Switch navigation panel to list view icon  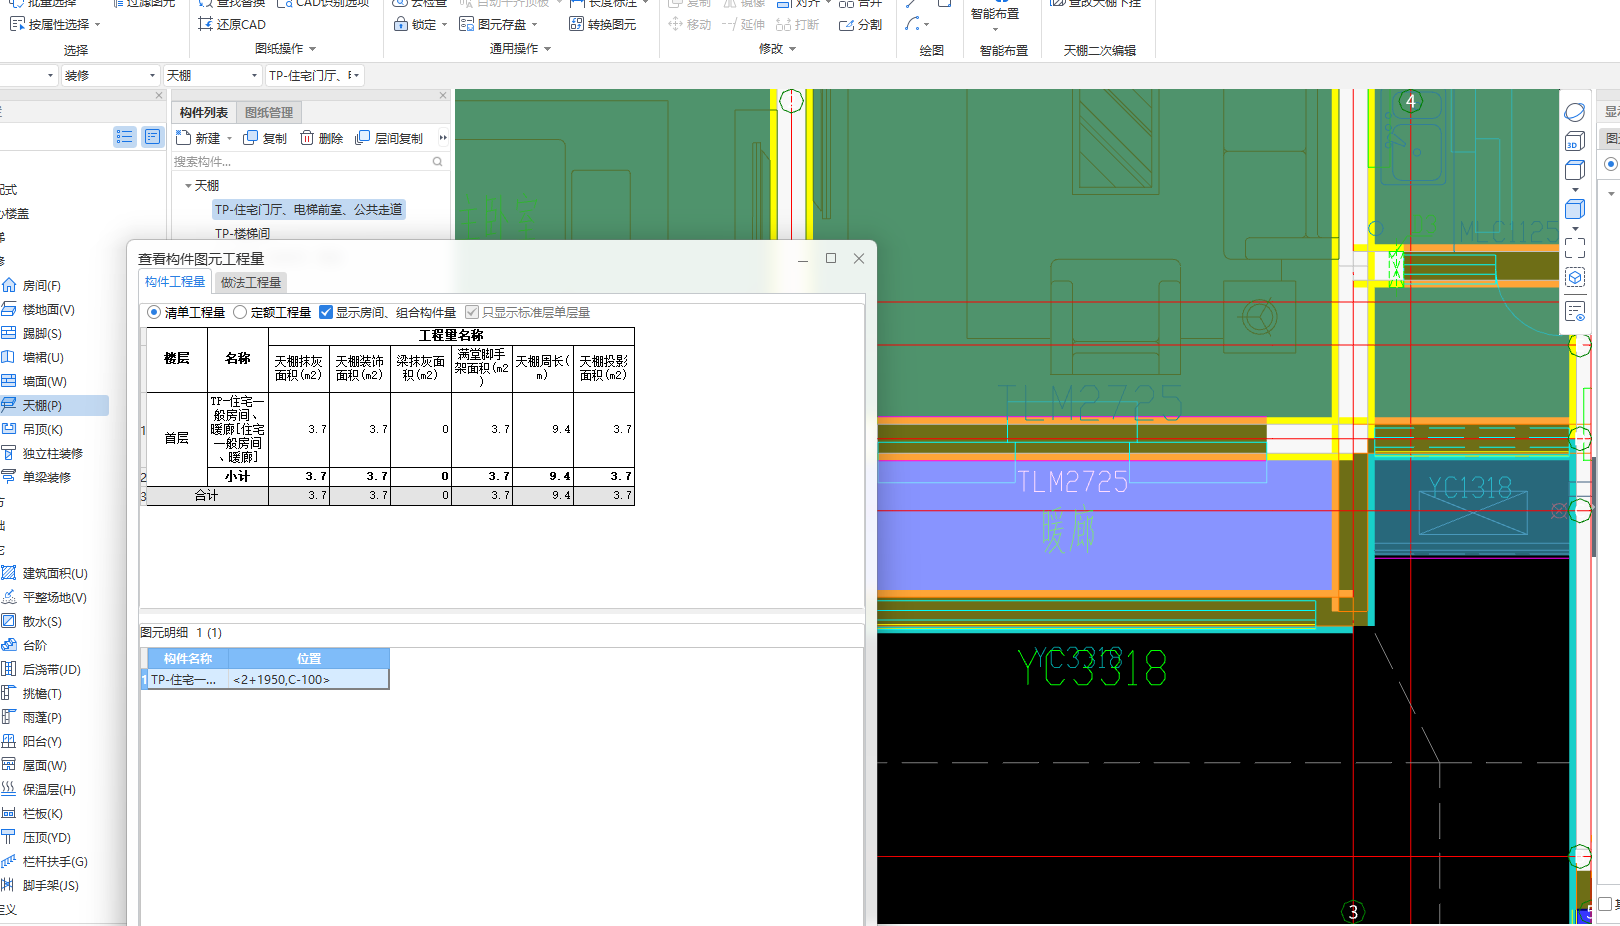point(124,137)
